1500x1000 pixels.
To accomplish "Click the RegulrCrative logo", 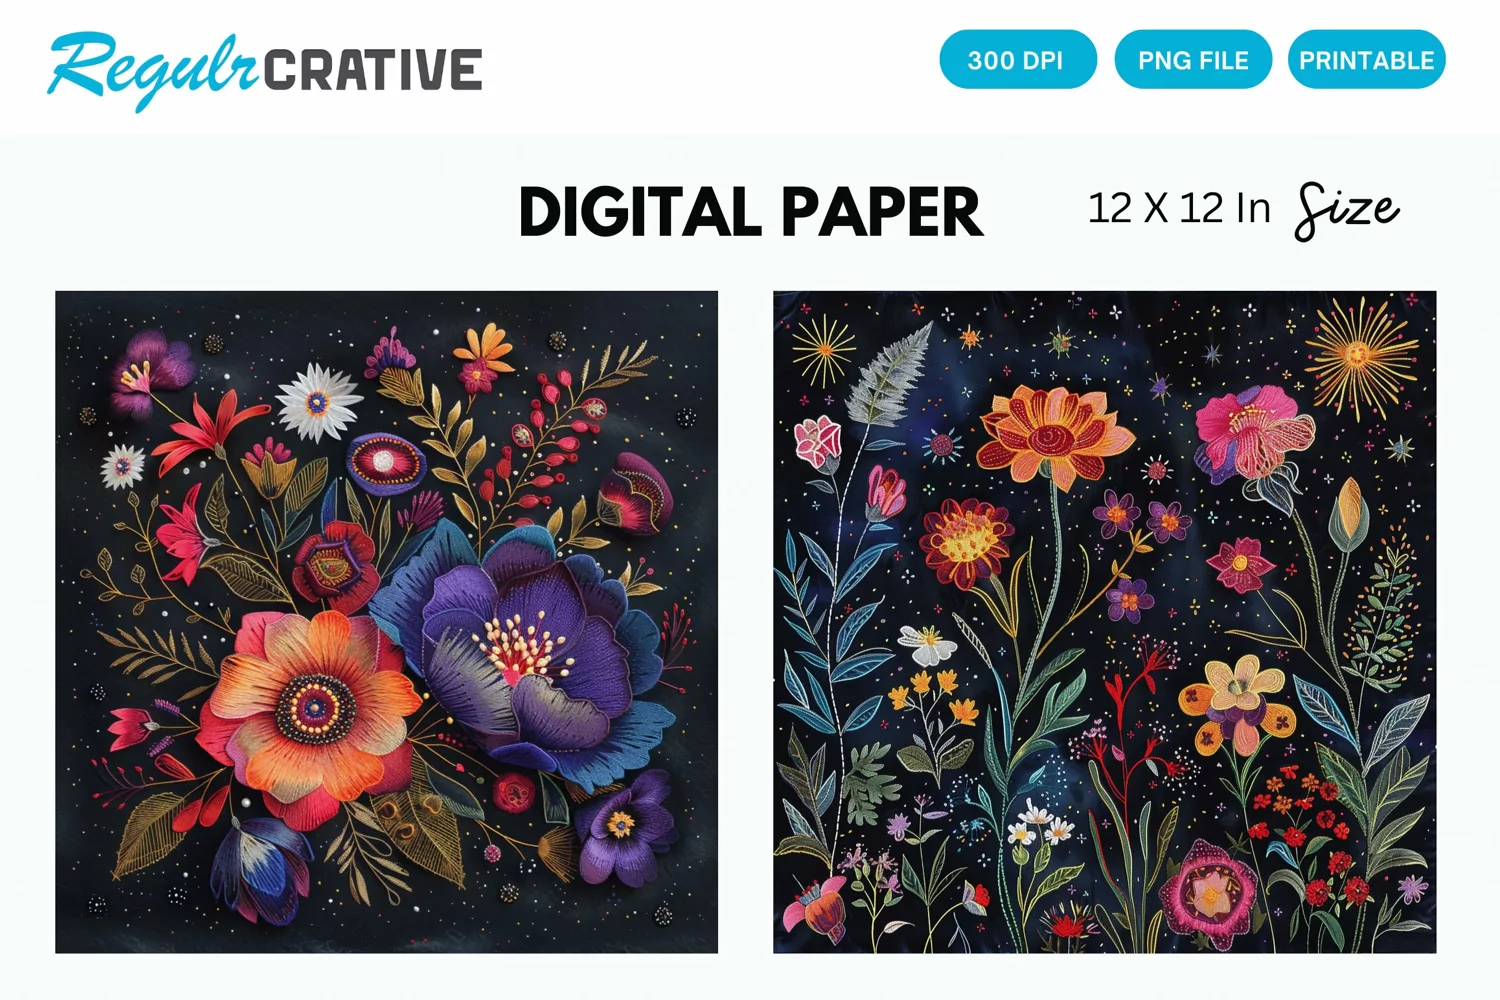I will 265,69.
